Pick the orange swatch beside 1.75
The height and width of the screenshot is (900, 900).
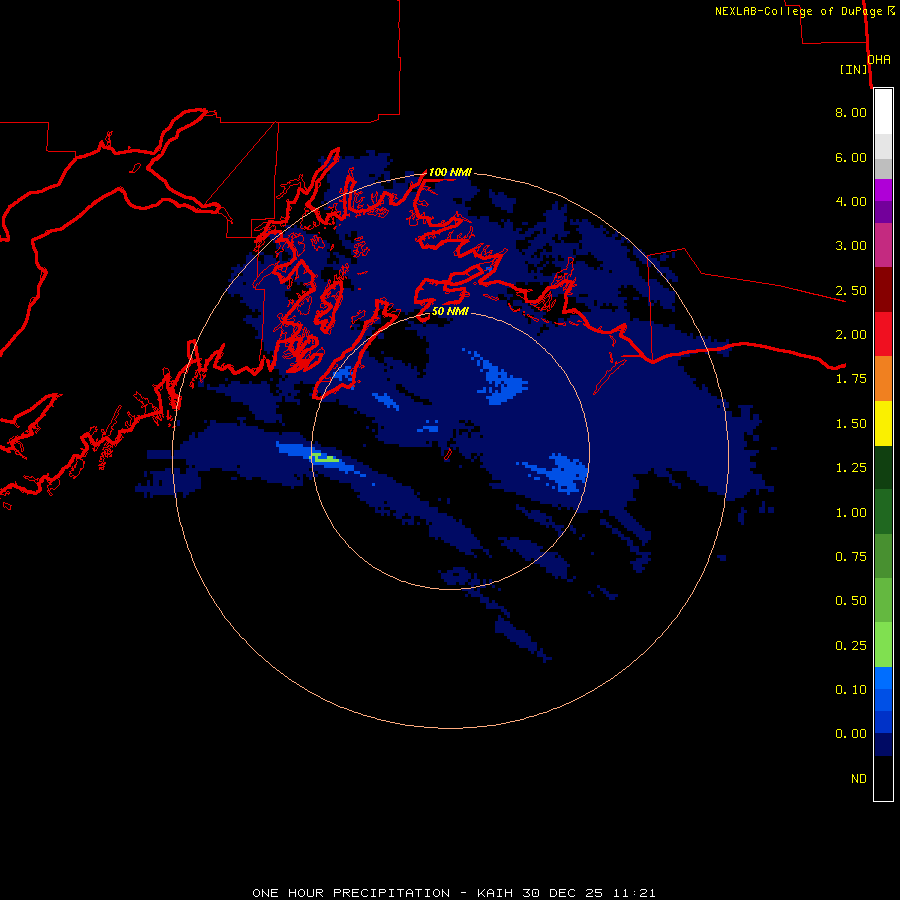pos(883,379)
